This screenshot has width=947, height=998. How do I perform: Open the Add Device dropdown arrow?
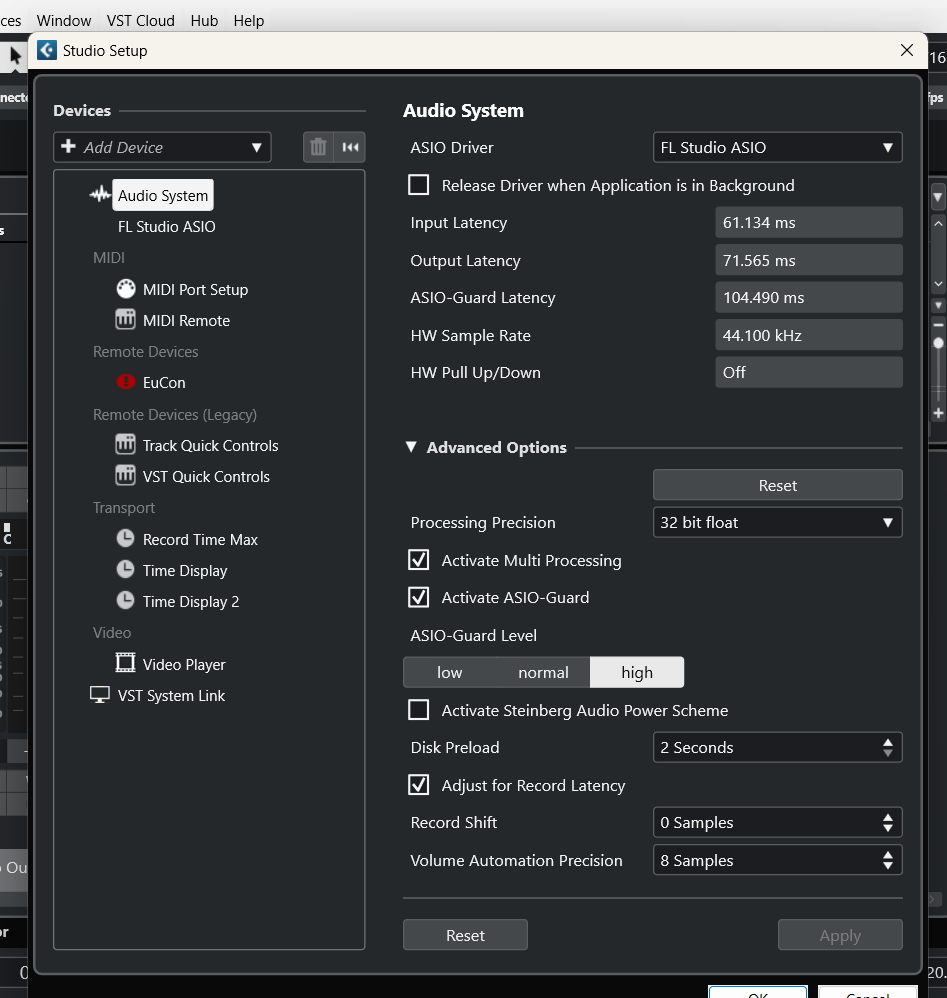pyautogui.click(x=256, y=148)
